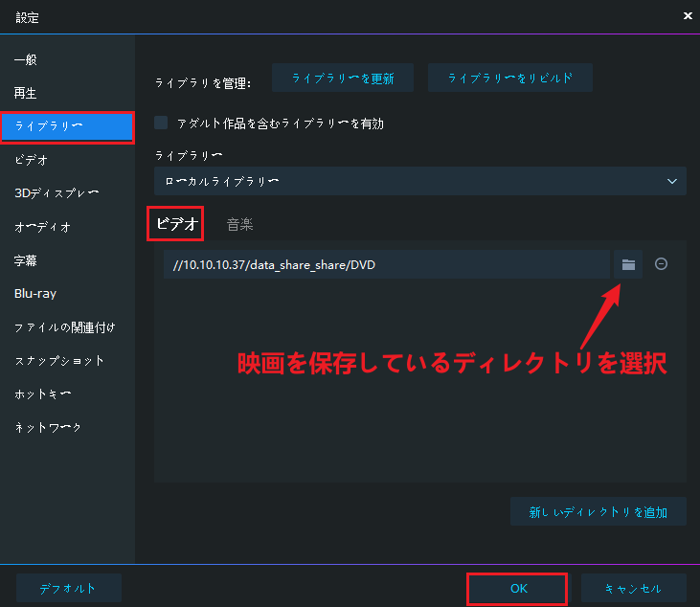This screenshot has height=607, width=700.
Task: Click the directory path field
Action: click(x=386, y=264)
